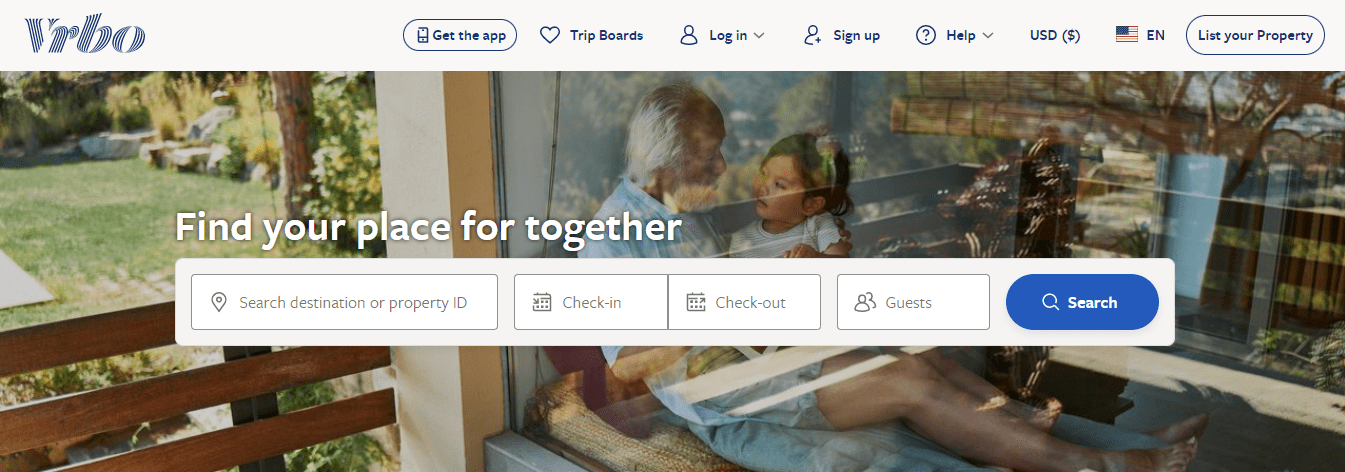Image resolution: width=1345 pixels, height=472 pixels.
Task: Expand the Help dropdown chevron
Action: 988,36
